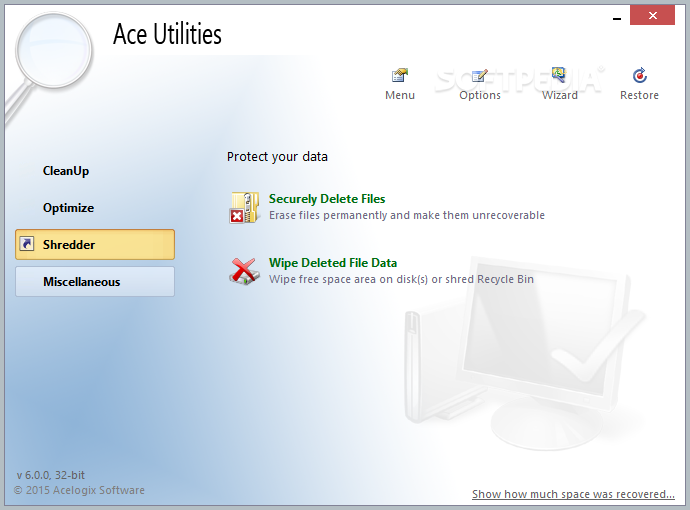Image resolution: width=690 pixels, height=510 pixels.
Task: Click the Wizard label text
Action: click(559, 95)
